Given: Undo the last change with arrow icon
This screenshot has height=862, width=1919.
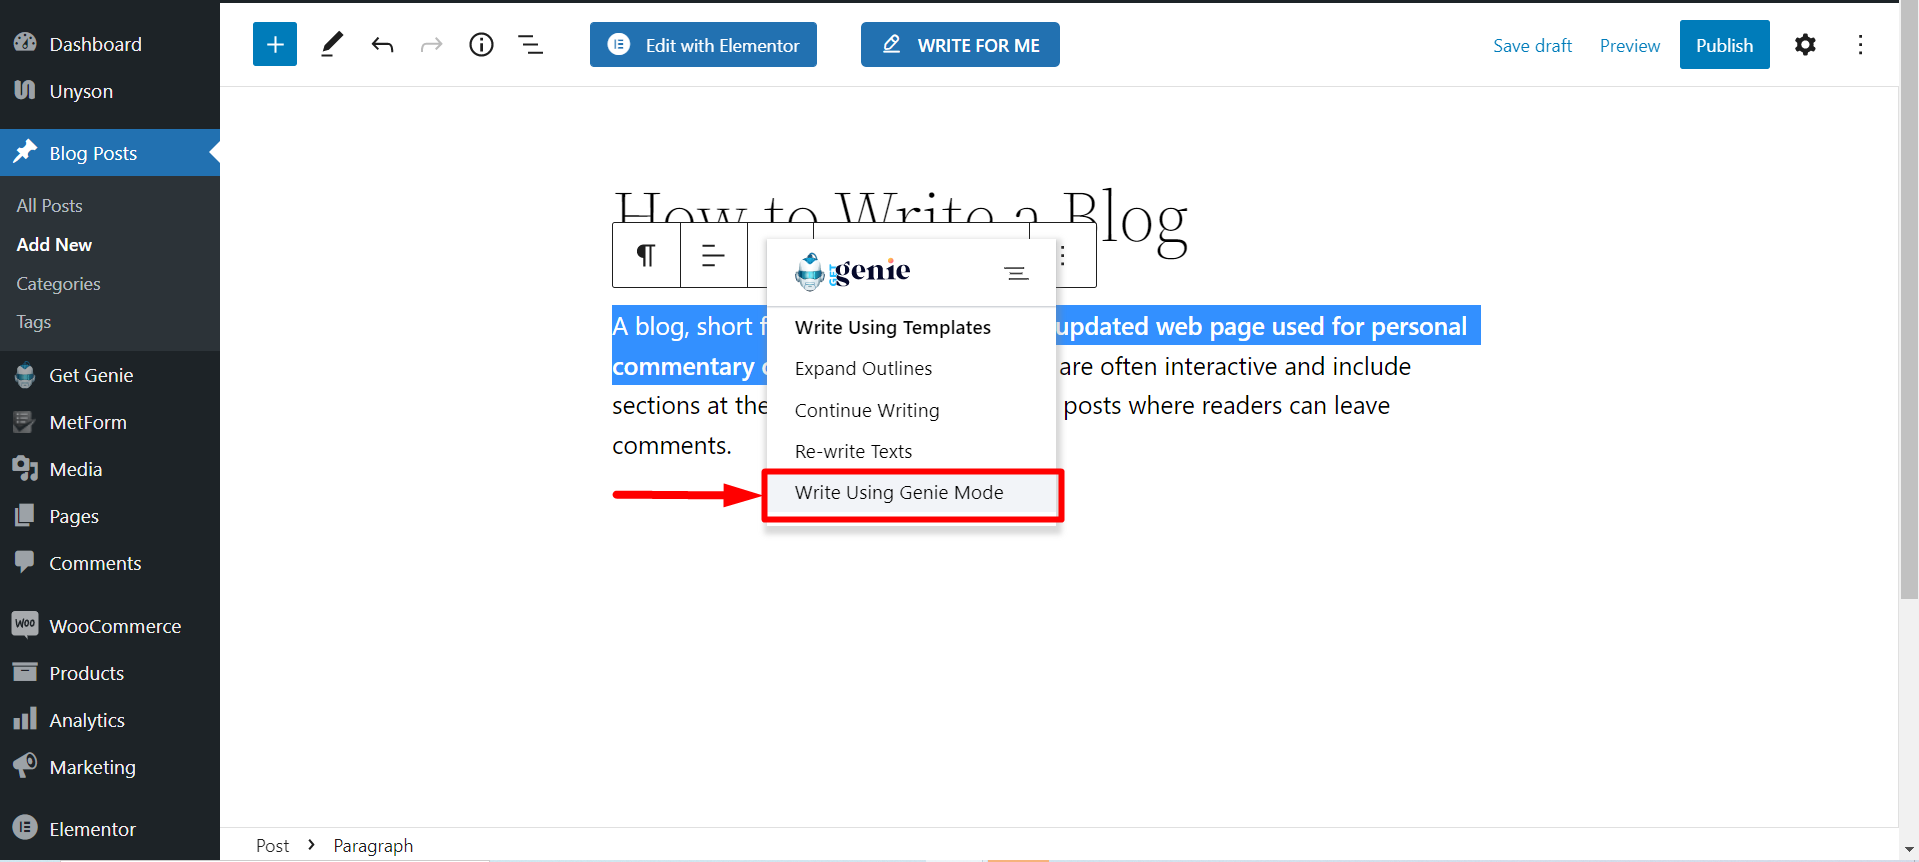Looking at the screenshot, I should click(x=382, y=45).
